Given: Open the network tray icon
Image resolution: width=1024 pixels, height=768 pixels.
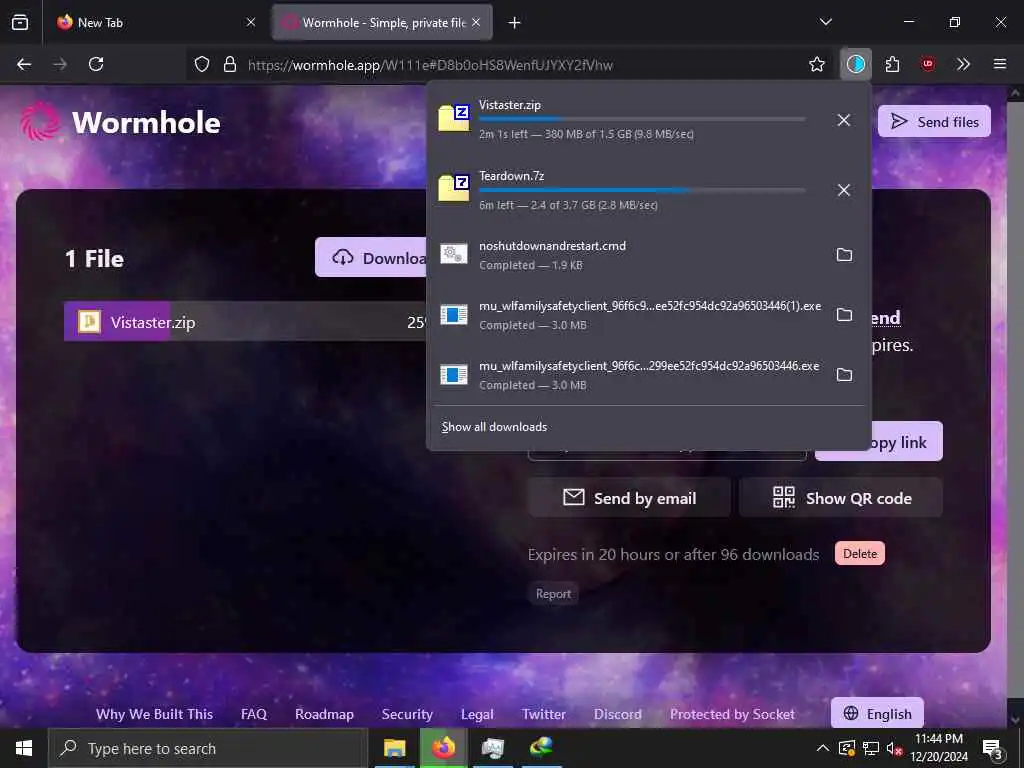Looking at the screenshot, I should [871, 748].
